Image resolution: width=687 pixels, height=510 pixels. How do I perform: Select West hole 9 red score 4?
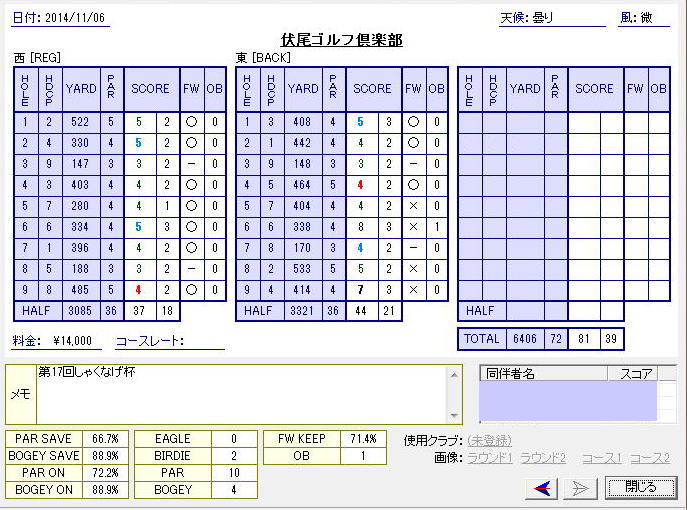139,290
